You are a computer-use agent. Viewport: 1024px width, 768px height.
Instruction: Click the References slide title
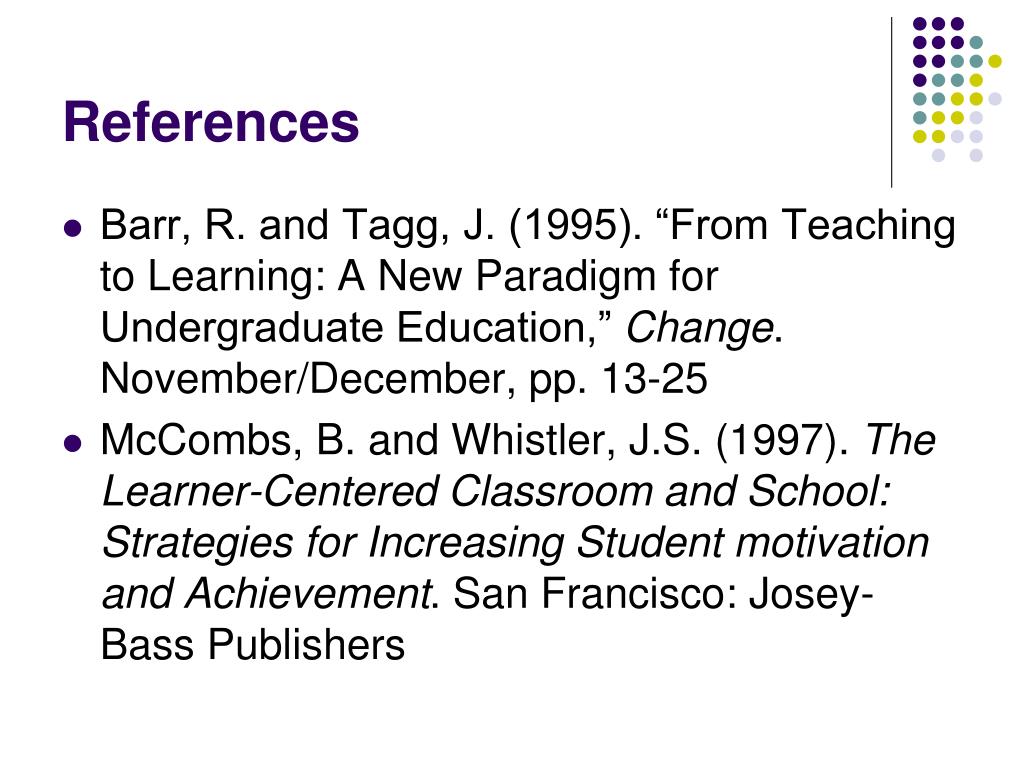coord(211,122)
